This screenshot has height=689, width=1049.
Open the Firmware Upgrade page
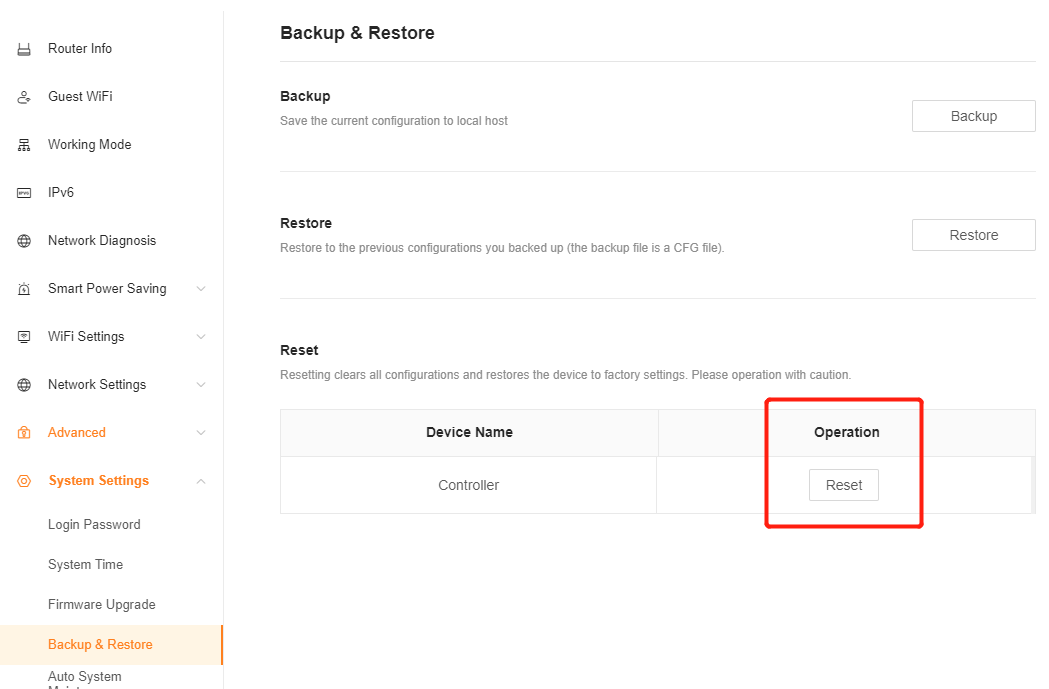coord(101,605)
